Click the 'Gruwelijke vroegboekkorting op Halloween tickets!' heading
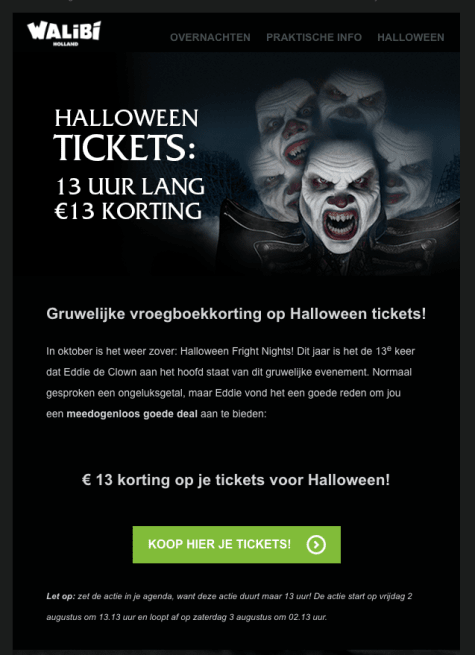The image size is (475, 655). coord(236,314)
